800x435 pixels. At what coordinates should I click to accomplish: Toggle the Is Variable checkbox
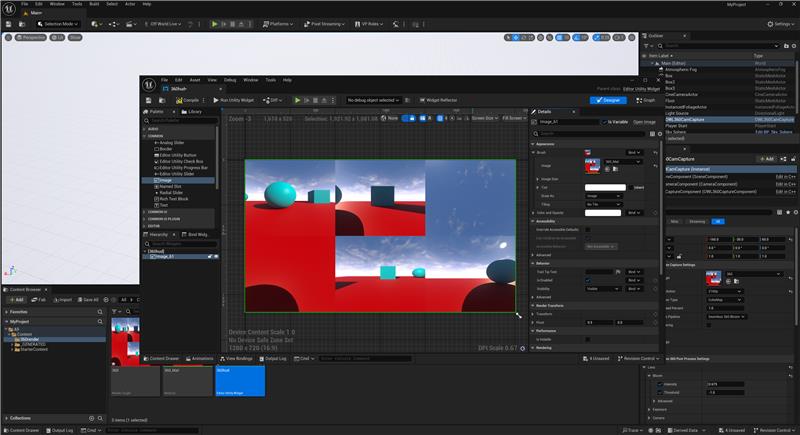click(x=605, y=122)
